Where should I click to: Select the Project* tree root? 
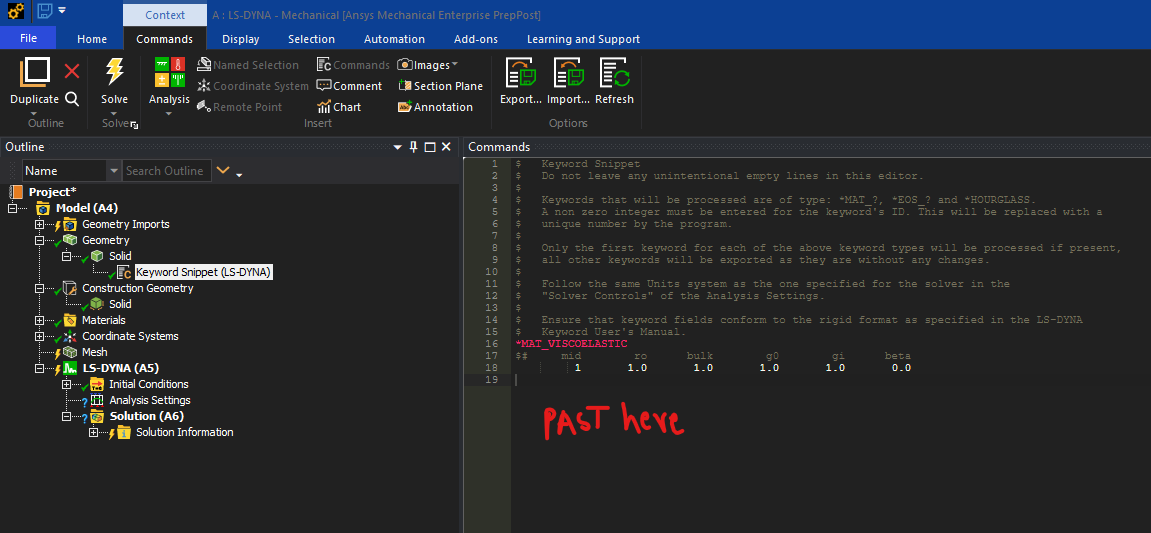point(52,192)
